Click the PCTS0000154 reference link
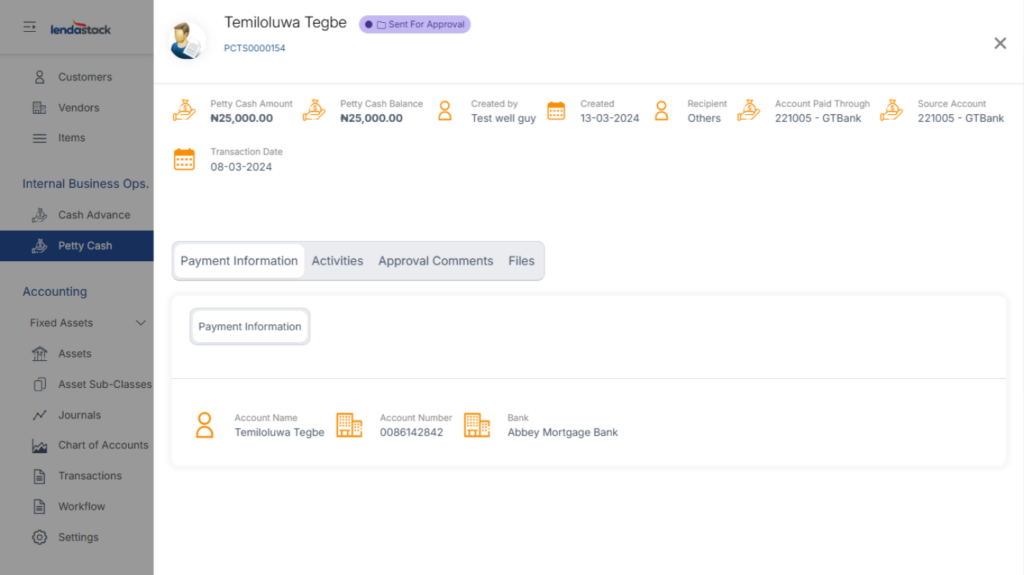This screenshot has height=575, width=1024. click(x=254, y=48)
